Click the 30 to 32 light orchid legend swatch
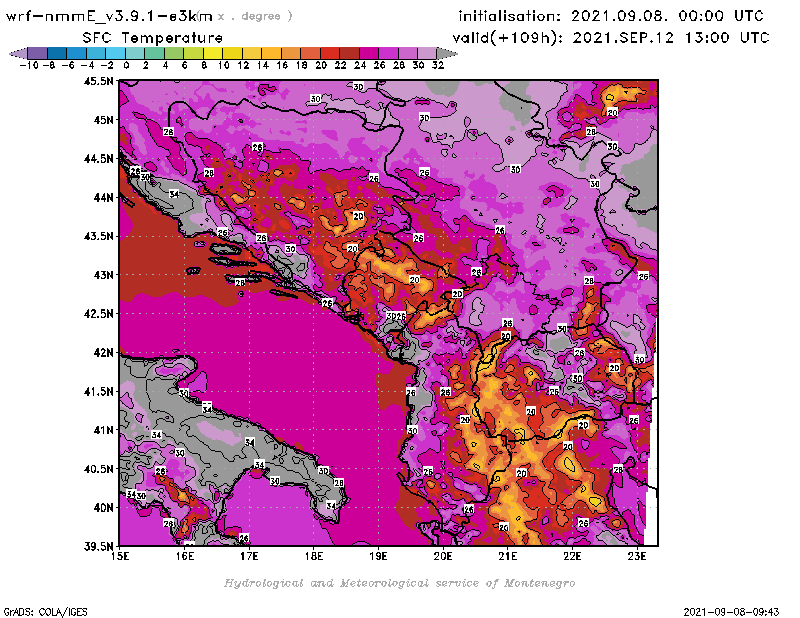The image size is (800, 618). 428,53
